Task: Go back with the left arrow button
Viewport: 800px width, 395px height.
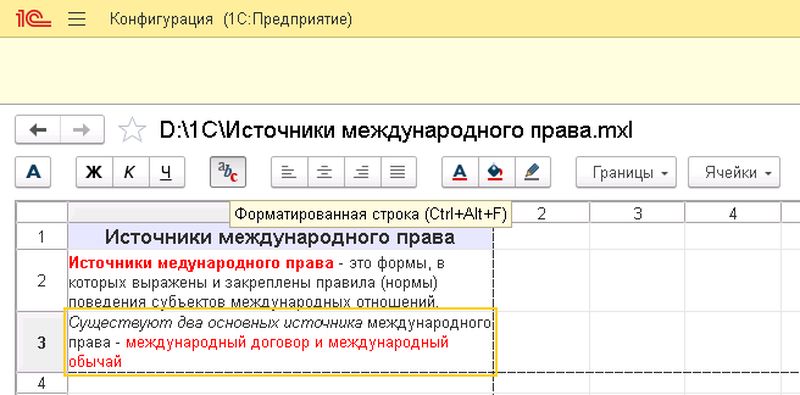Action: pyautogui.click(x=38, y=130)
